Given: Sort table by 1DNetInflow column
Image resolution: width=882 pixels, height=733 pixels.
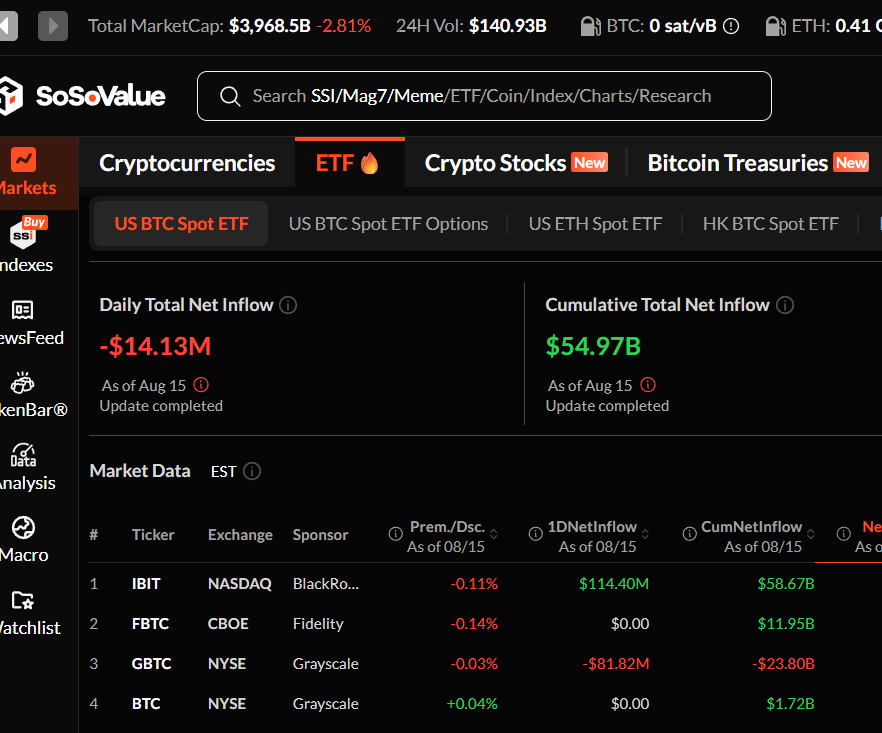Looking at the screenshot, I should point(645,534).
